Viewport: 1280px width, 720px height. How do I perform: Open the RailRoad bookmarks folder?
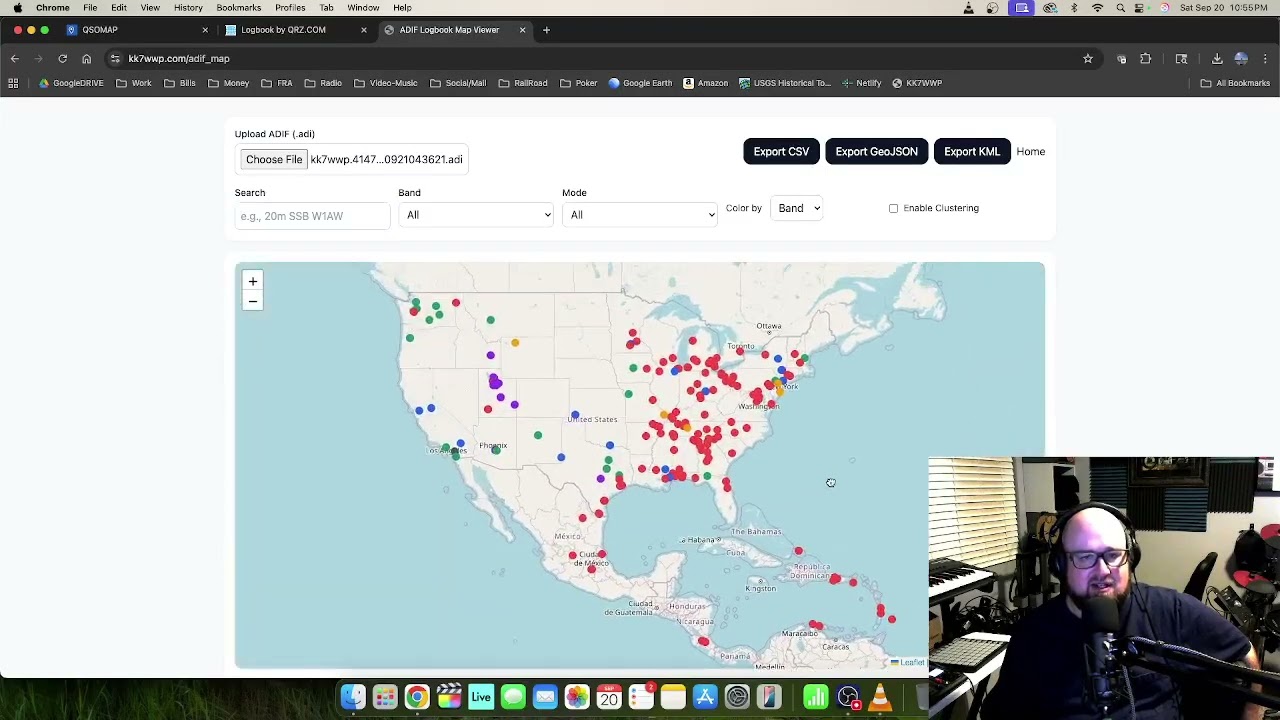[x=523, y=83]
